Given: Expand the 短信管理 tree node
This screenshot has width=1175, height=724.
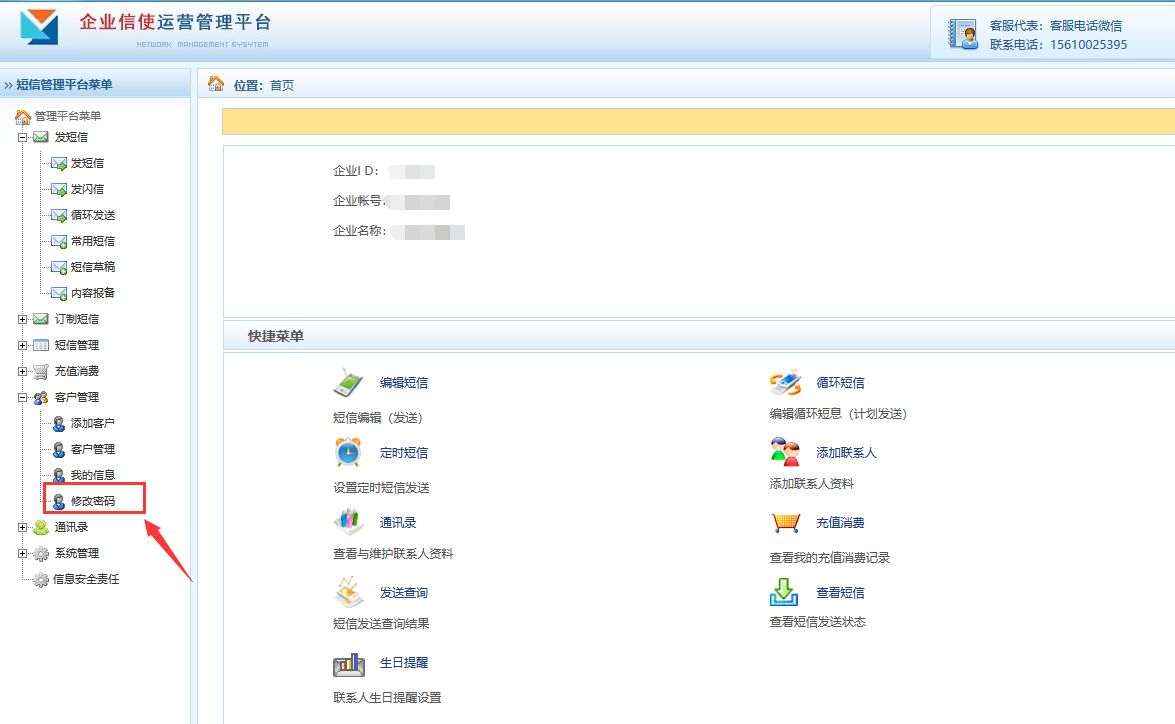Looking at the screenshot, I should (x=22, y=346).
